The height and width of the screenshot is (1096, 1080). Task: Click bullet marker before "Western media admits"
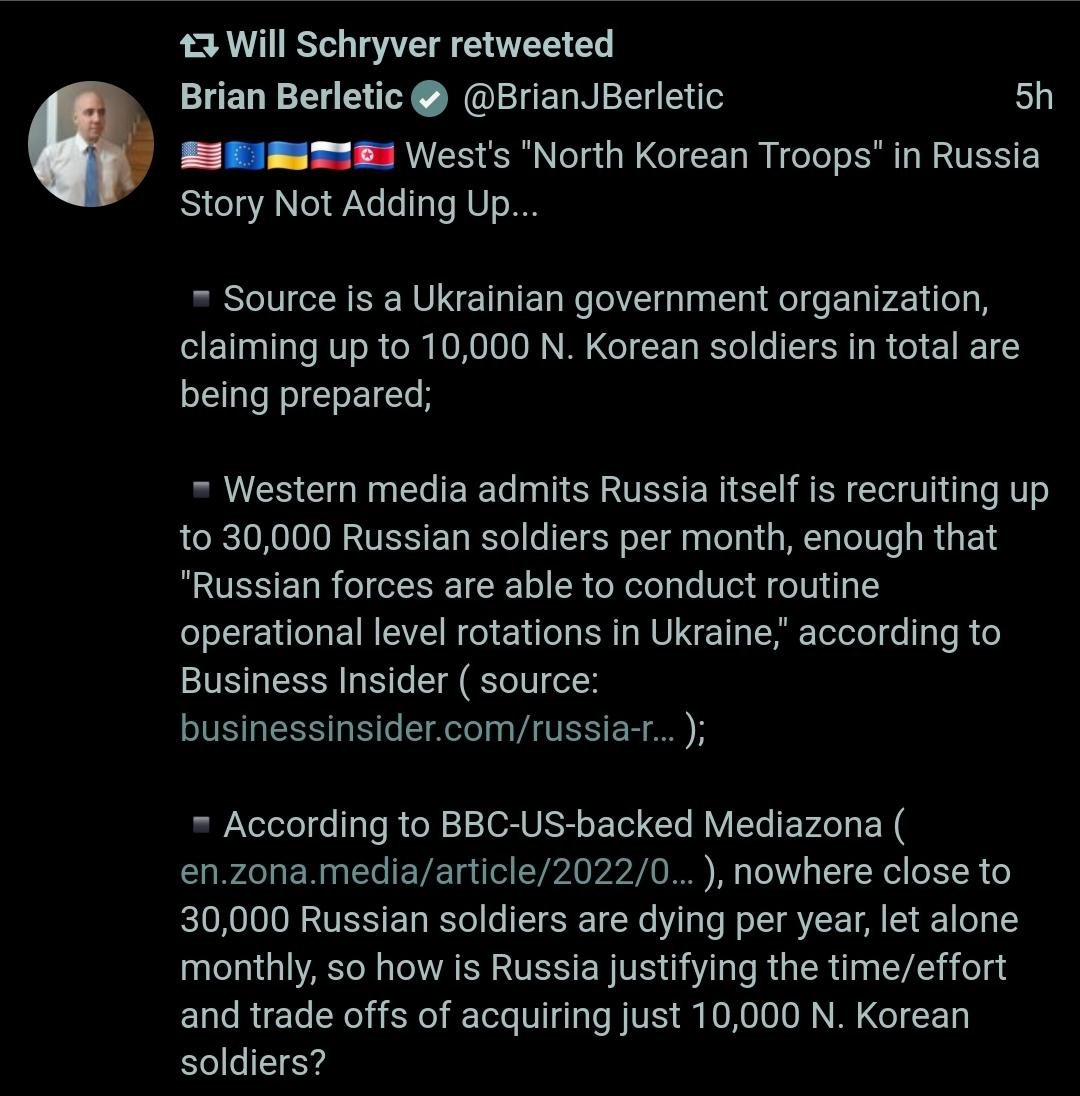[200, 490]
